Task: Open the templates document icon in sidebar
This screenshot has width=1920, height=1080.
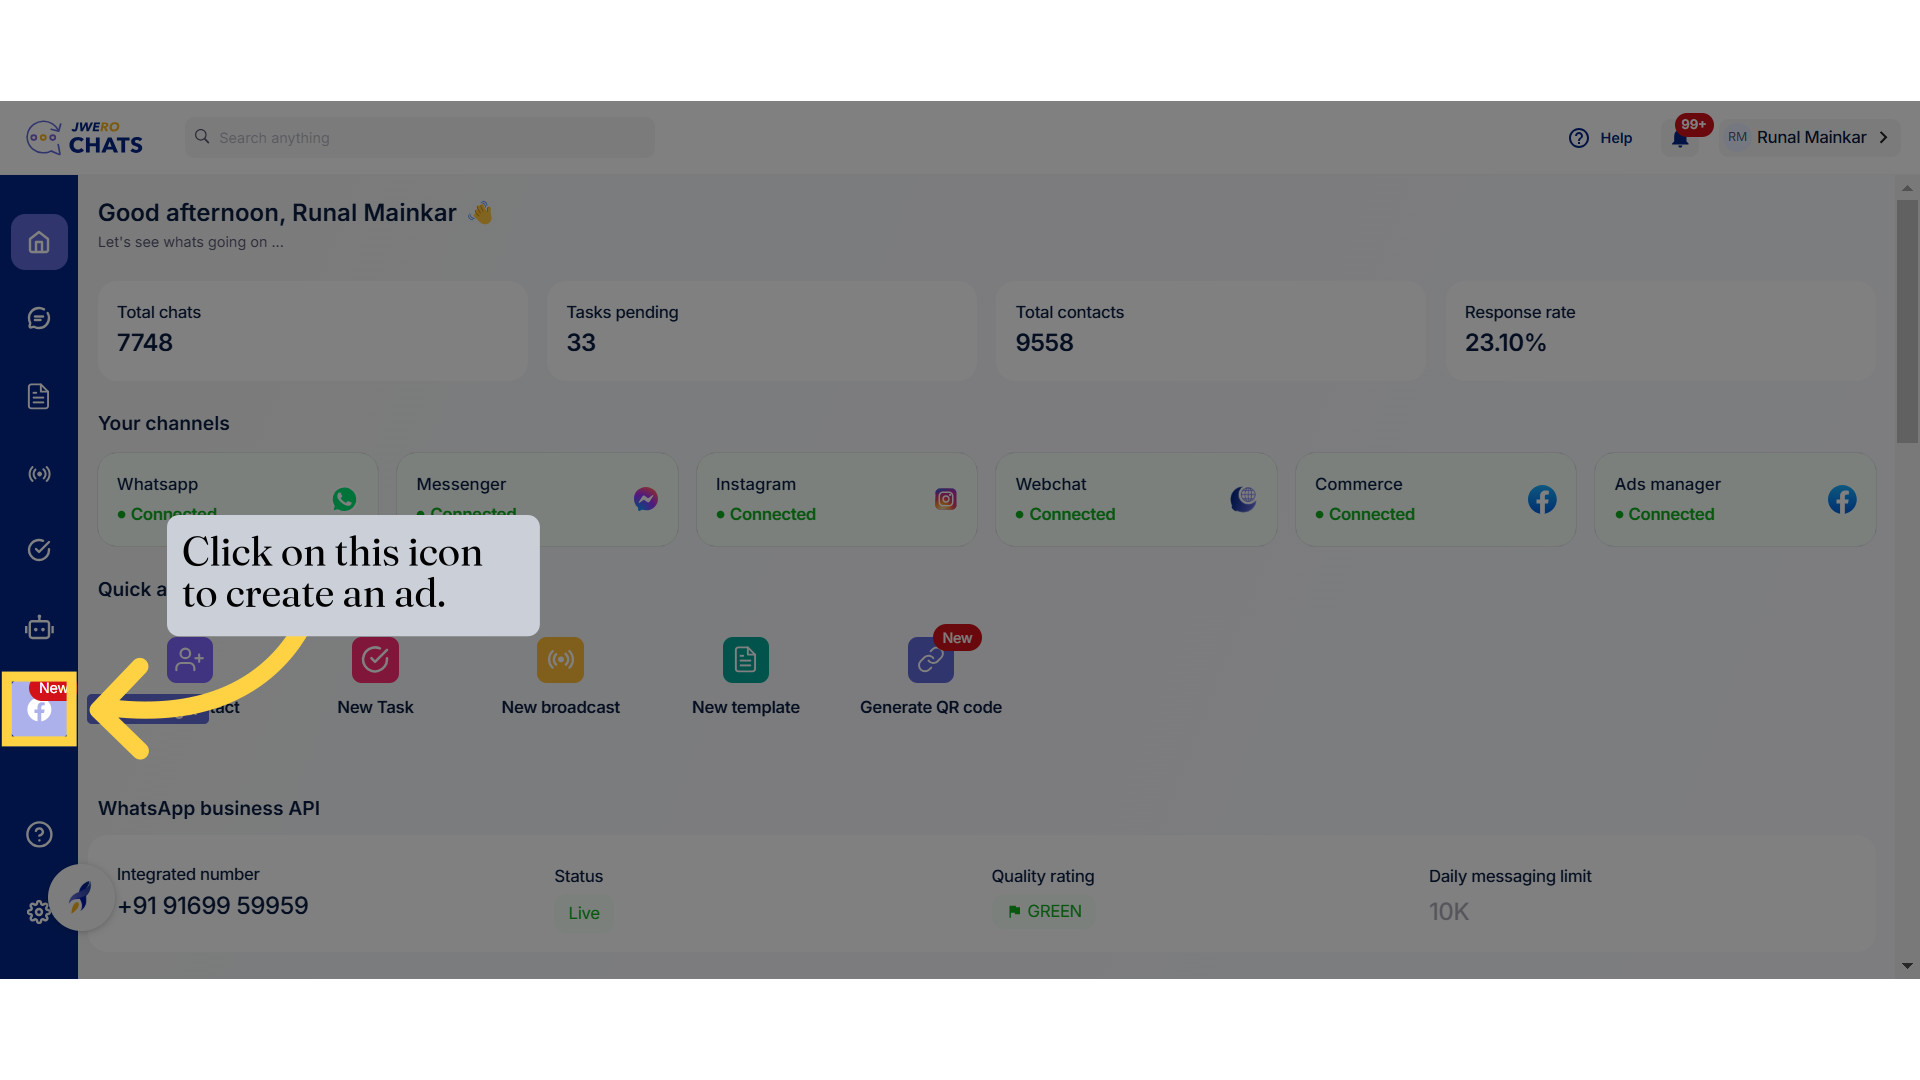Action: coord(39,396)
